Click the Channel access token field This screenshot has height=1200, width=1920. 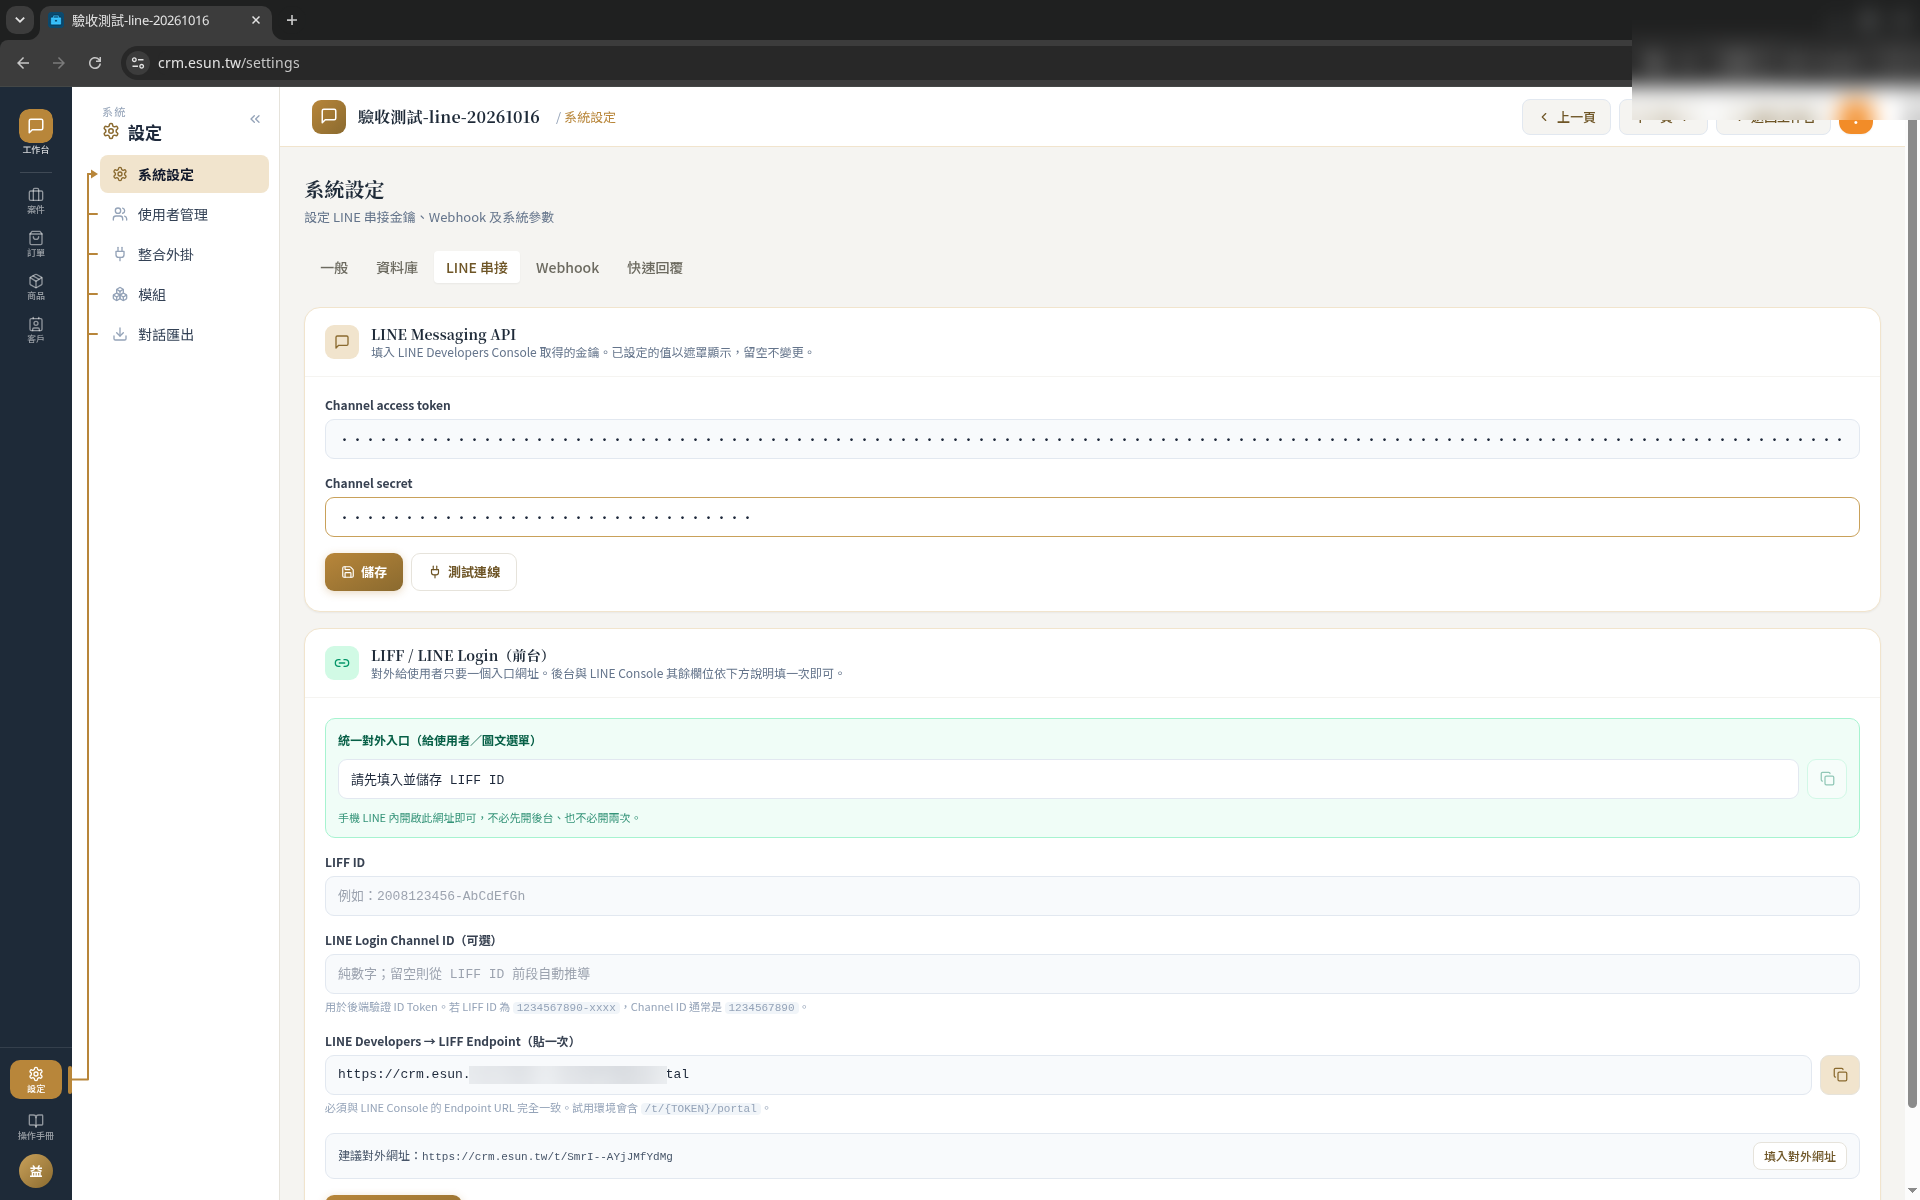[1092, 439]
